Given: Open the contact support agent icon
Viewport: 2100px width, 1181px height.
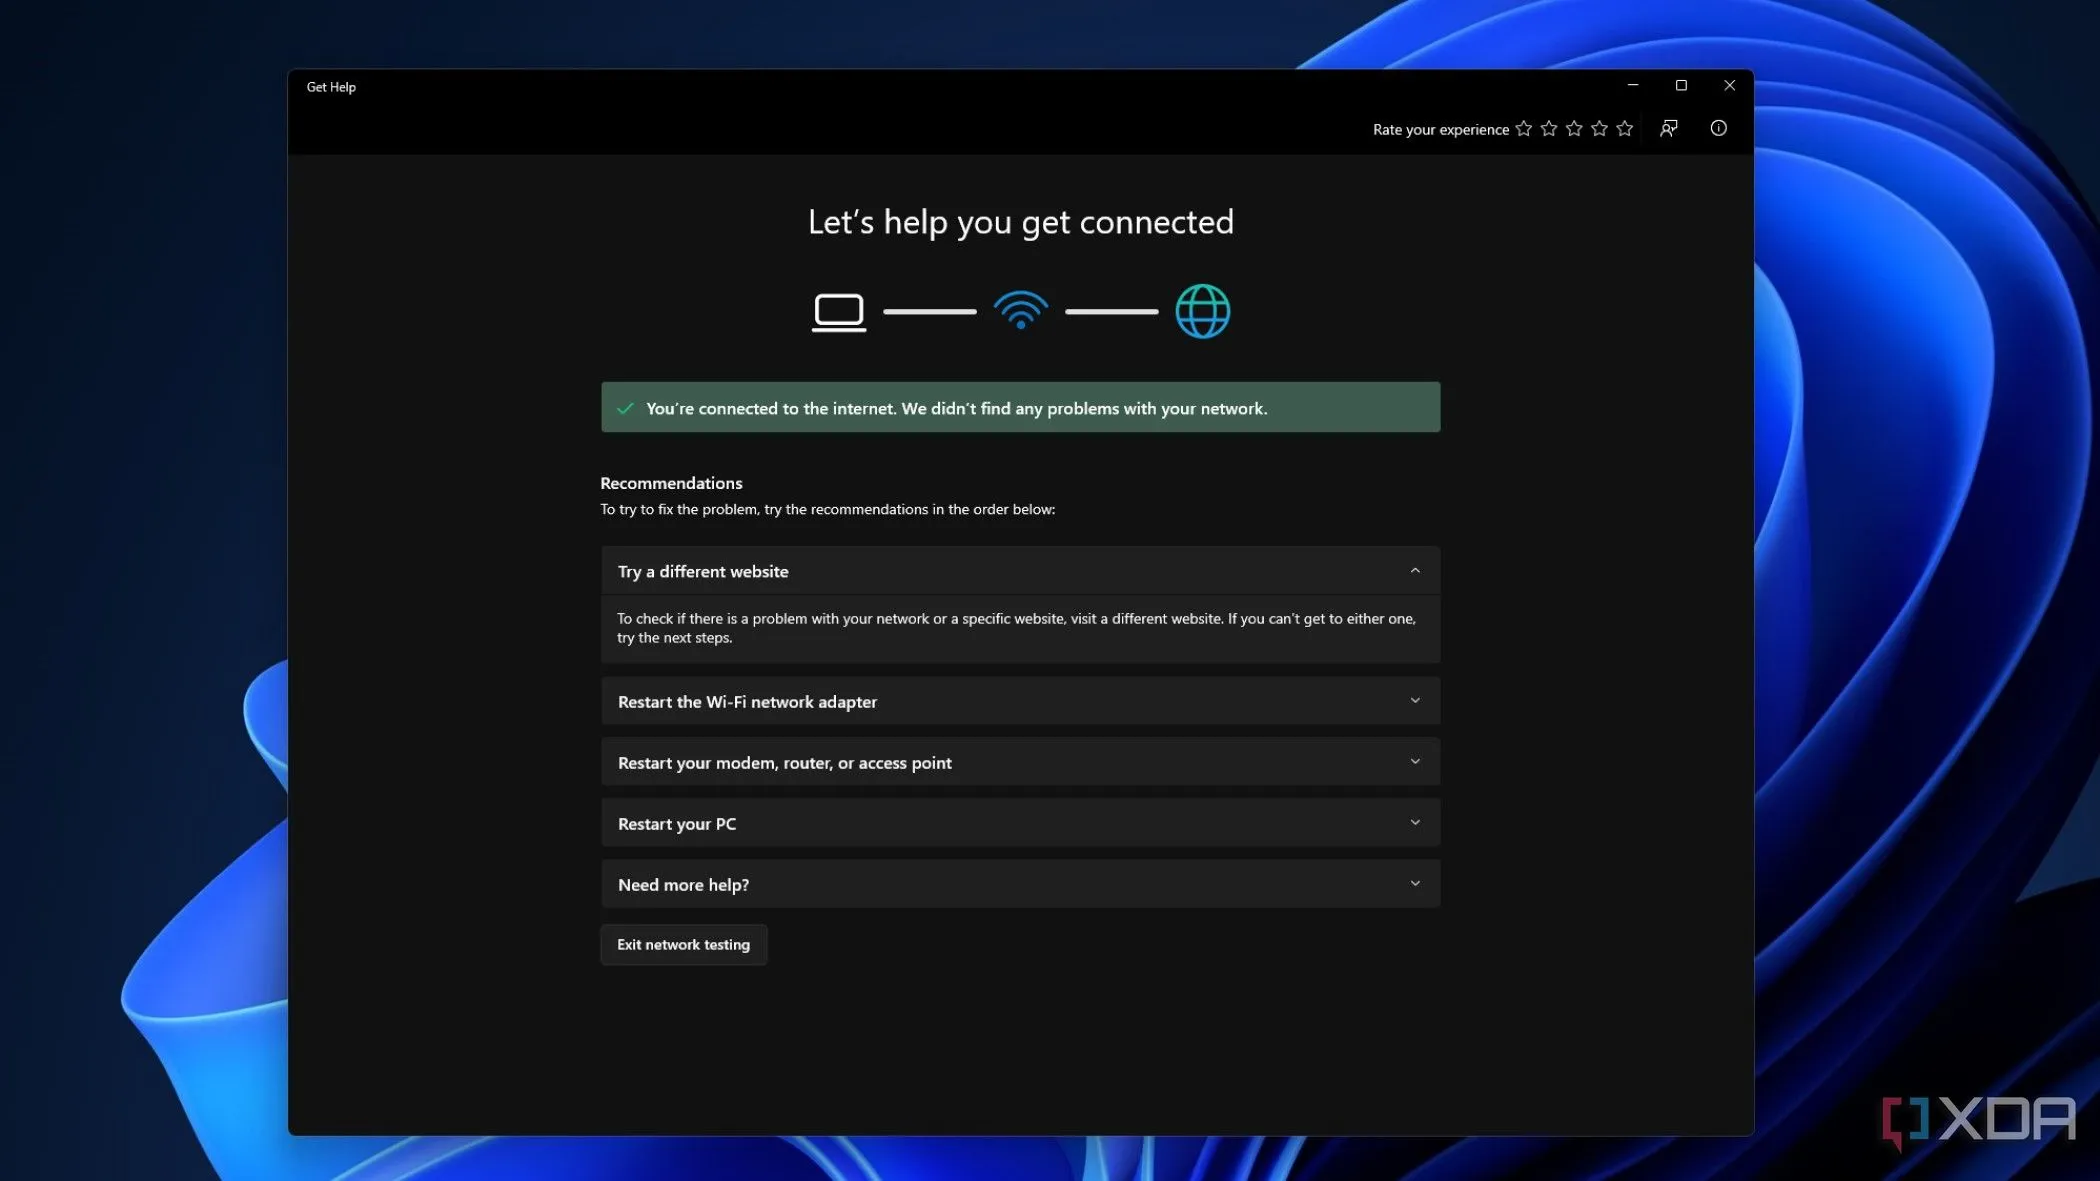Looking at the screenshot, I should coord(1669,128).
